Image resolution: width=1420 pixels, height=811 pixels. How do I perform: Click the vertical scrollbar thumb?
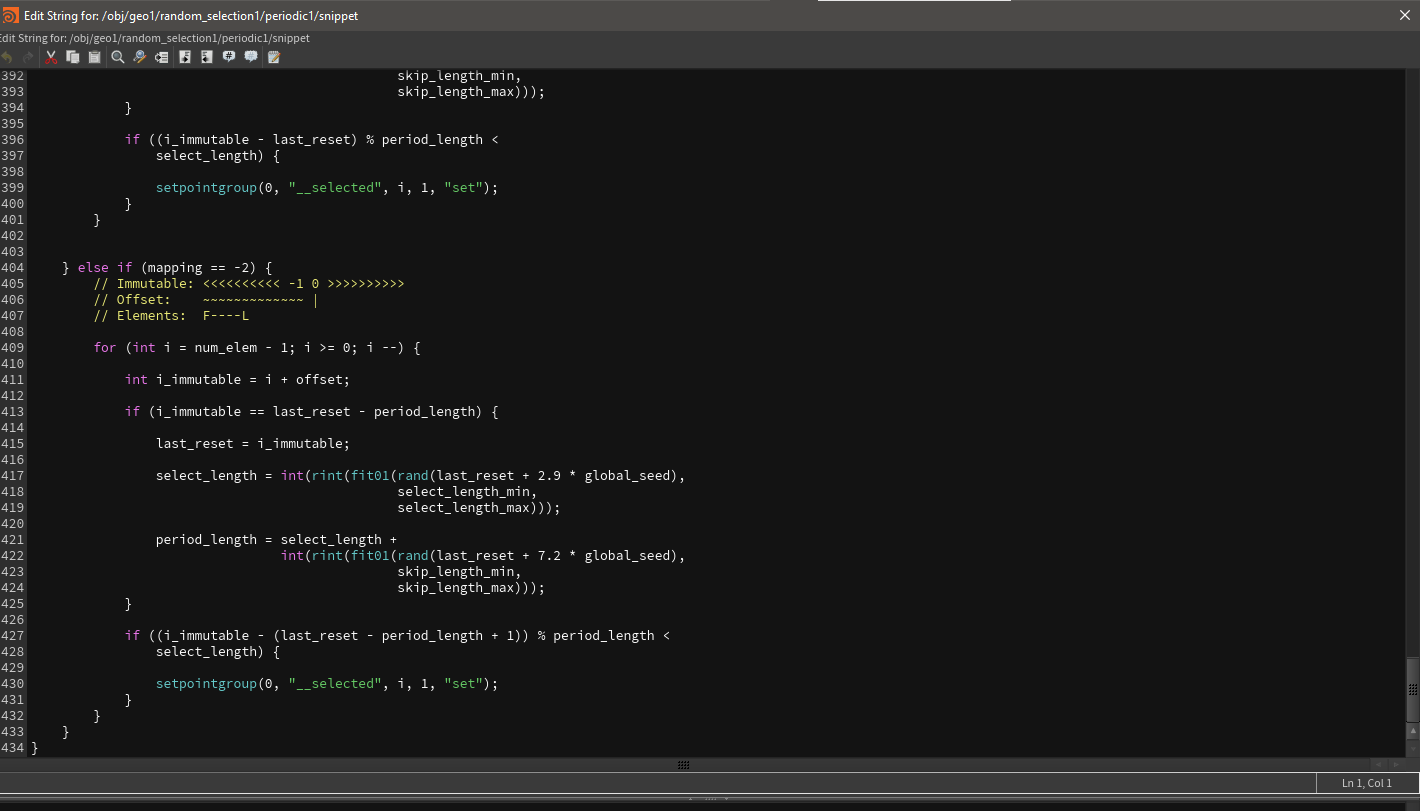[1412, 688]
